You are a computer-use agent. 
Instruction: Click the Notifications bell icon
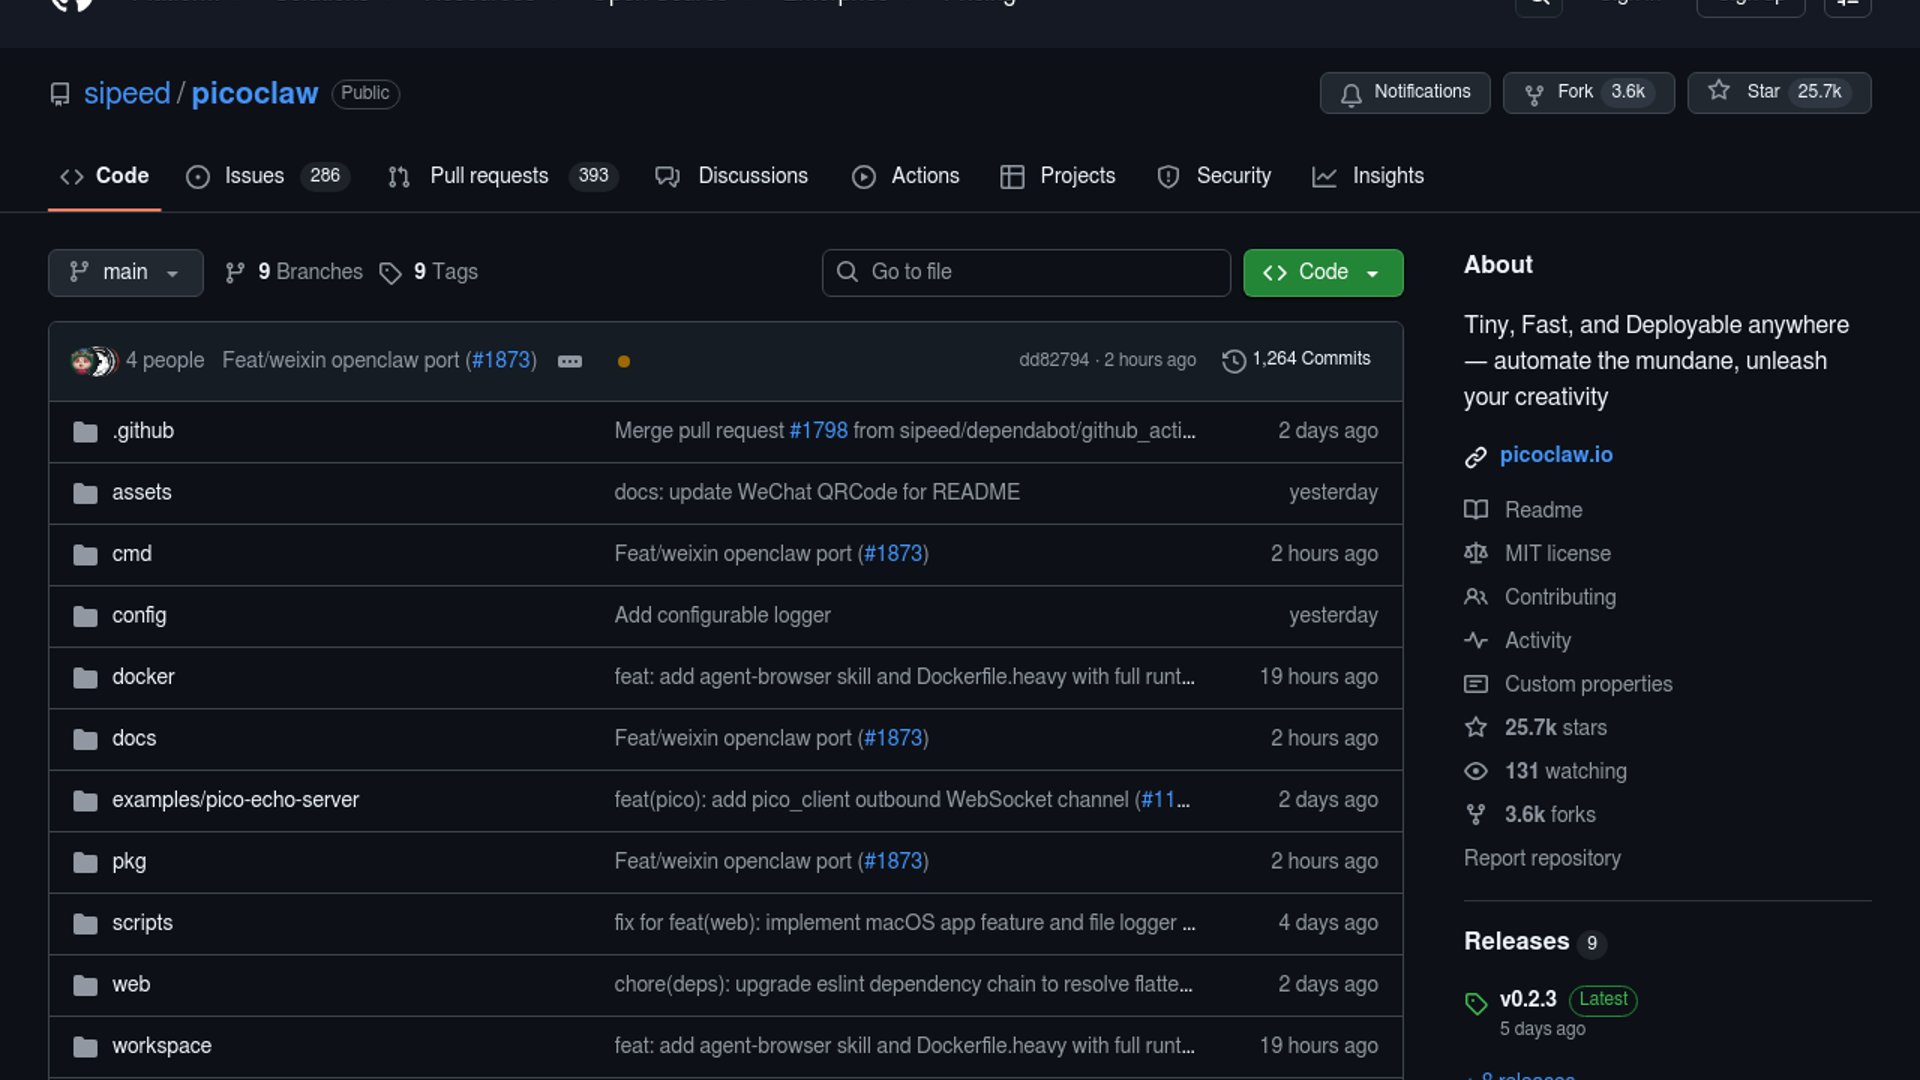click(1351, 94)
